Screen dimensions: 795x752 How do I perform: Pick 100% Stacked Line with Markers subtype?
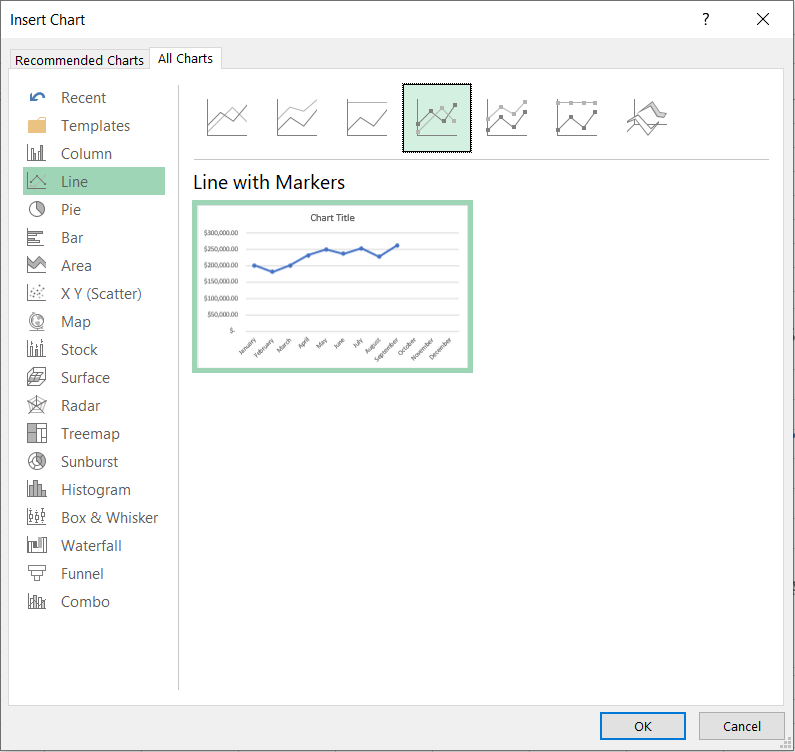pyautogui.click(x=577, y=118)
